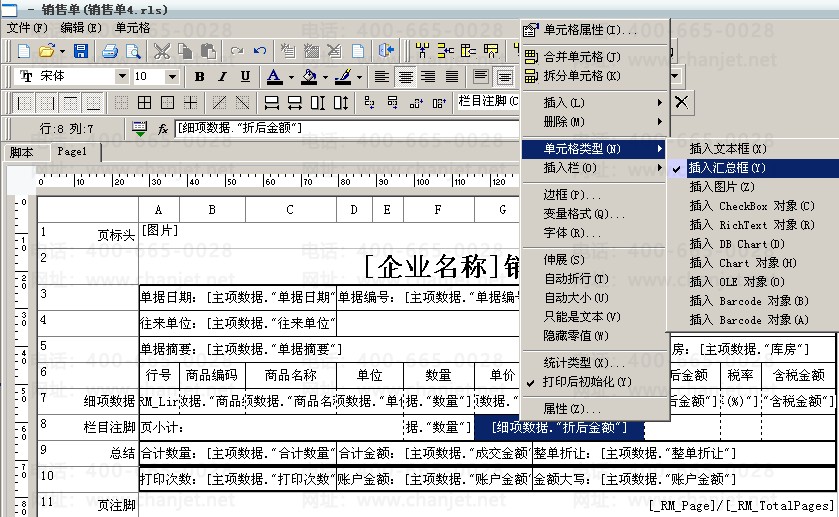Click the fx formula icon

pos(163,128)
